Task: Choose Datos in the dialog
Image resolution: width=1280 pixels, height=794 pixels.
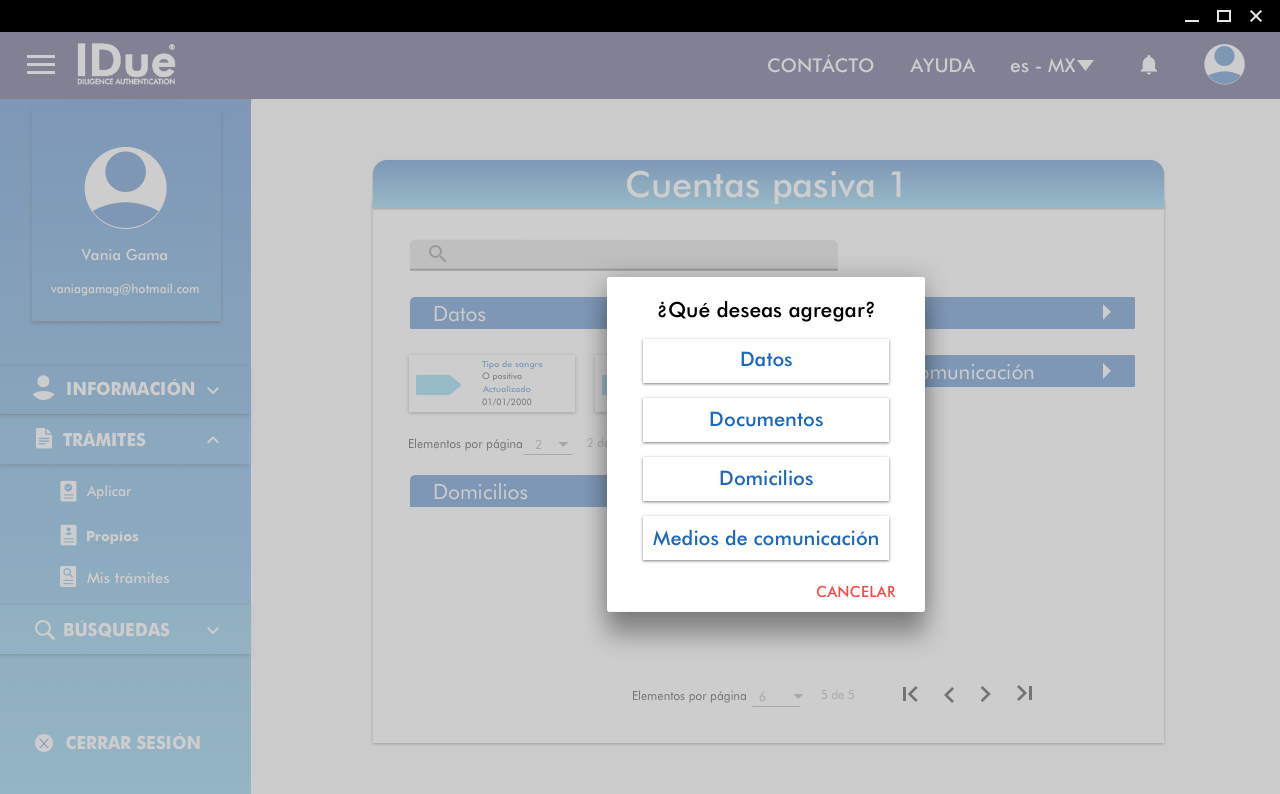Action: tap(766, 360)
